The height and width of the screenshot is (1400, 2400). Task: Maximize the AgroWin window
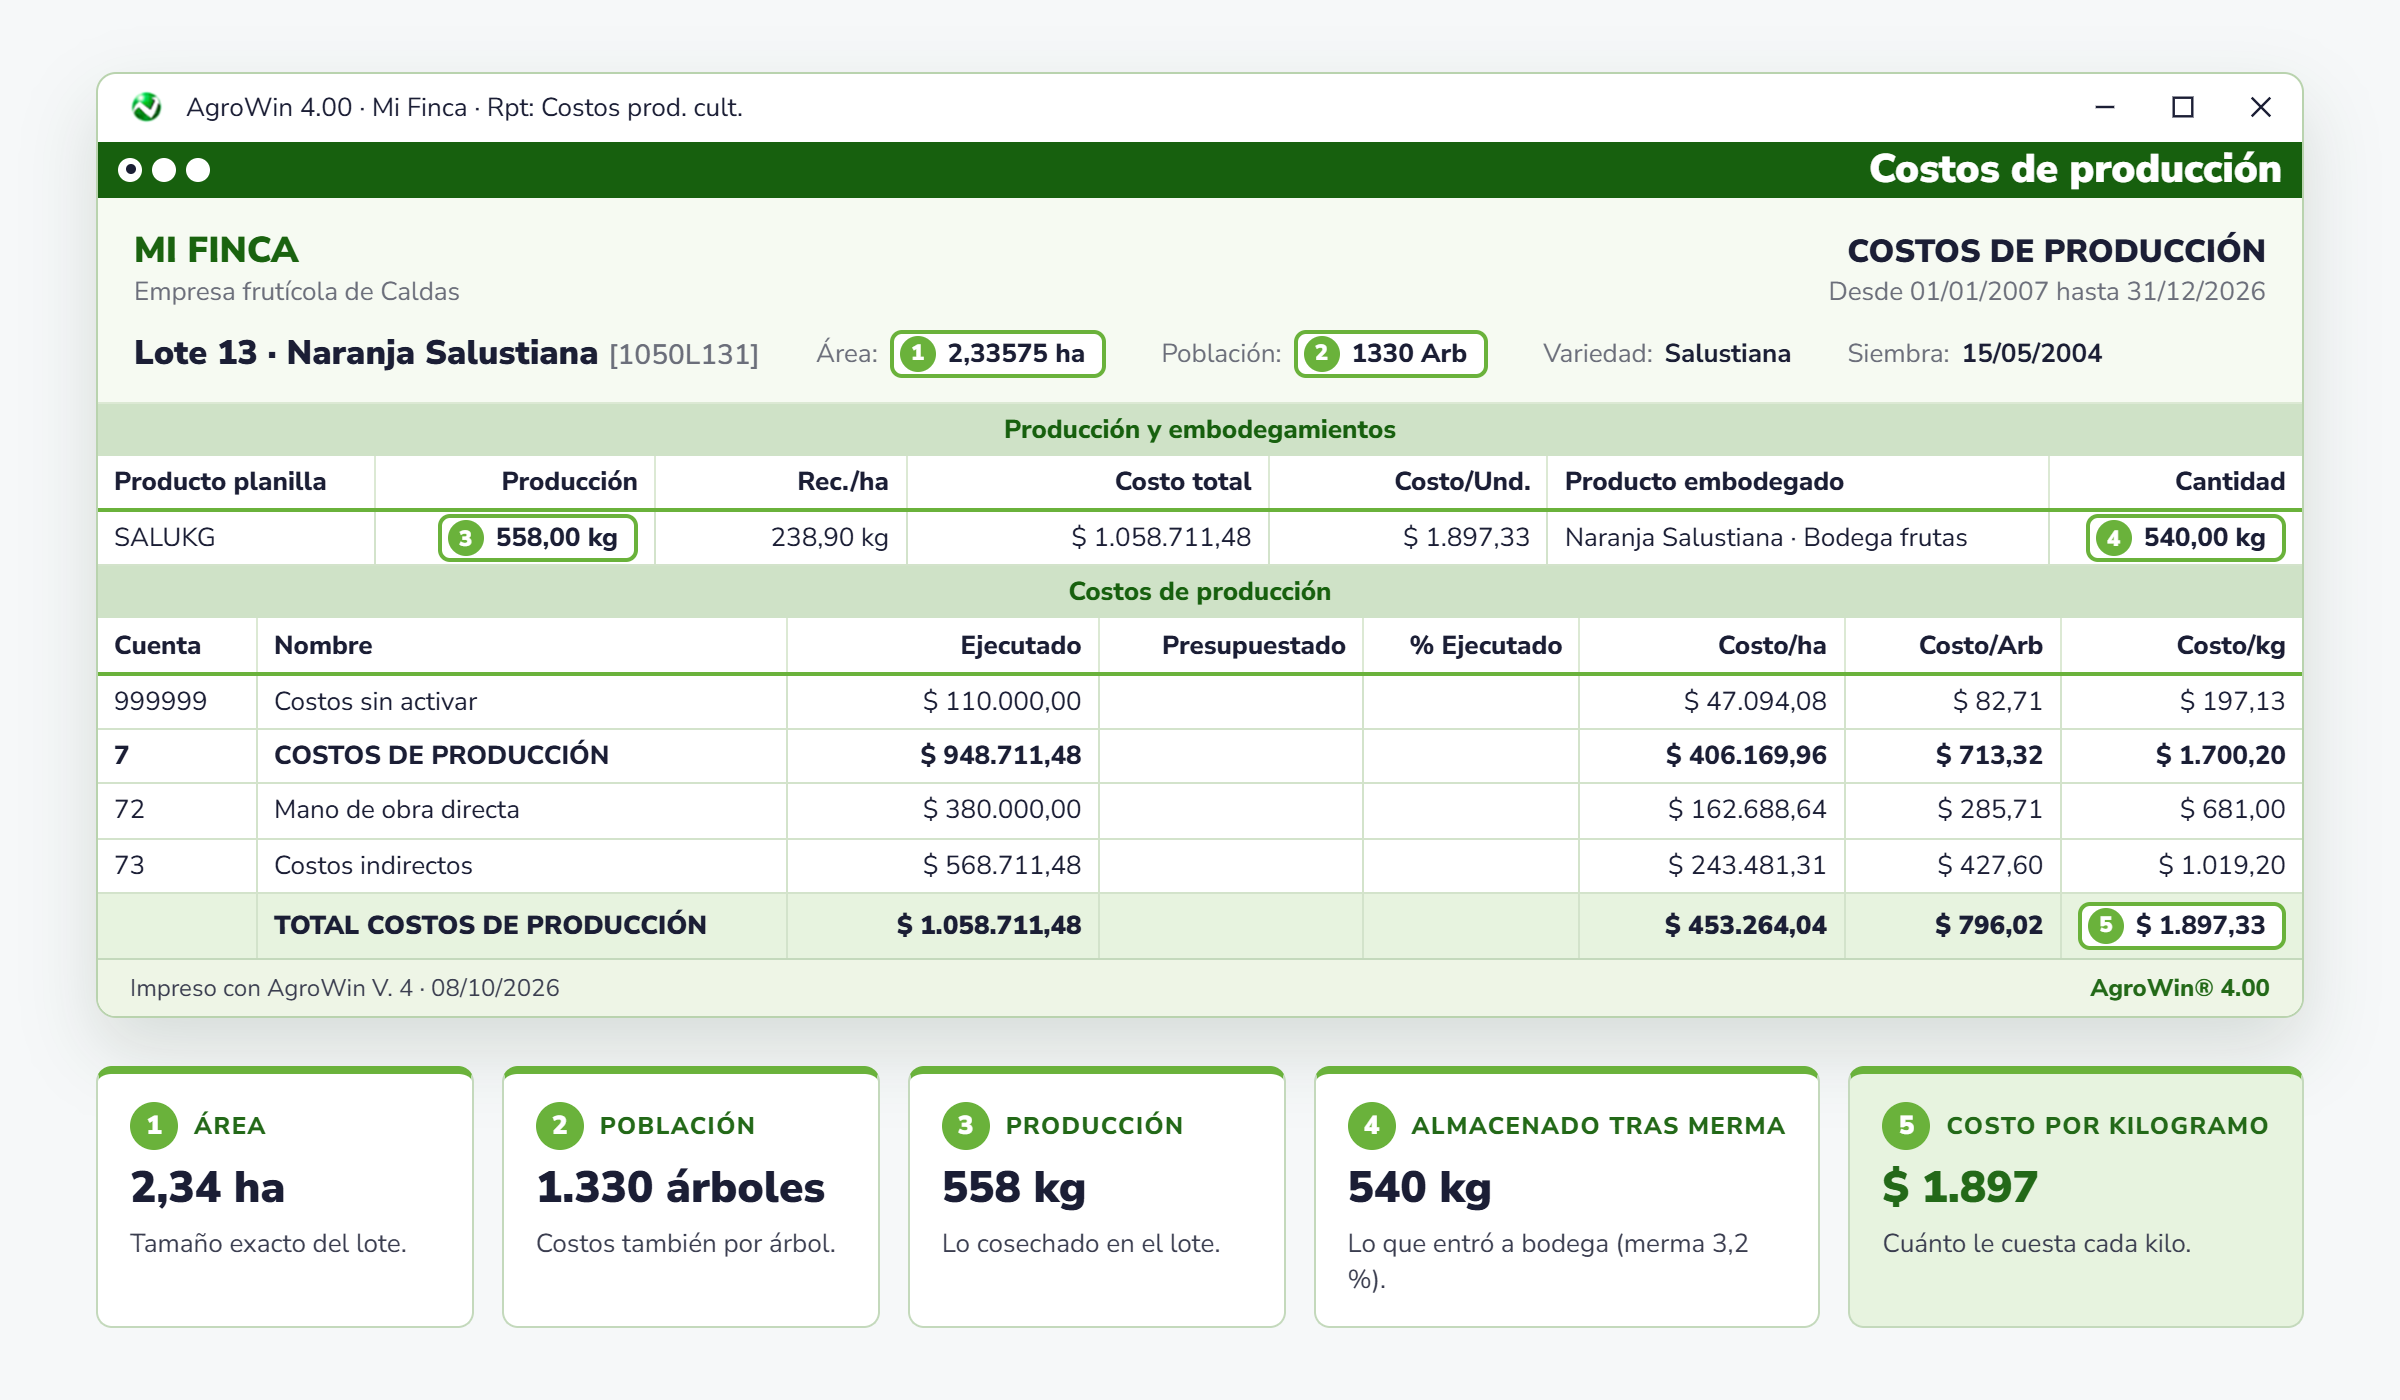(2183, 107)
